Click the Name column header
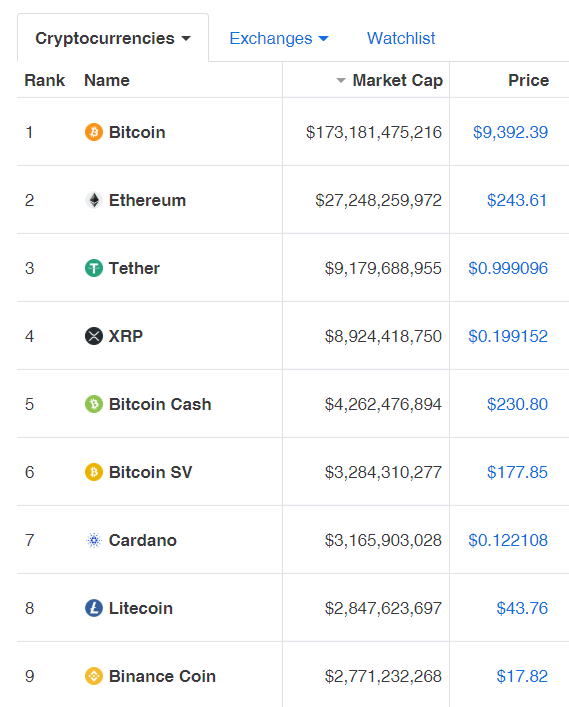The image size is (569, 707). [107, 80]
